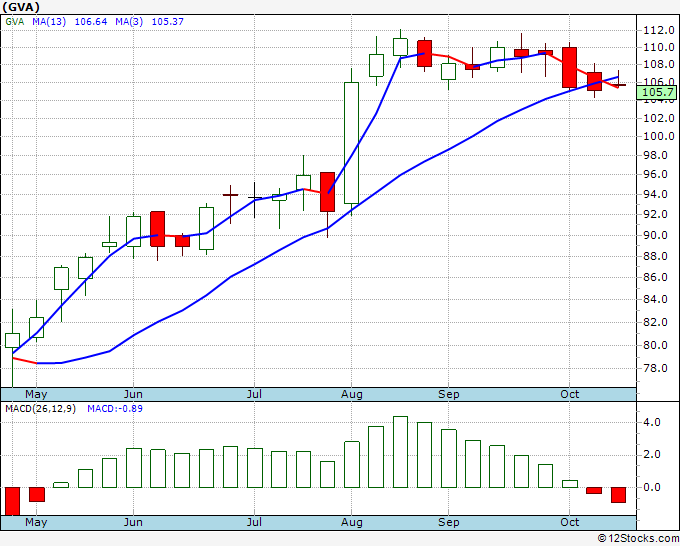Click Aug on the price chart time axis
The width and height of the screenshot is (680, 546).
tap(352, 394)
